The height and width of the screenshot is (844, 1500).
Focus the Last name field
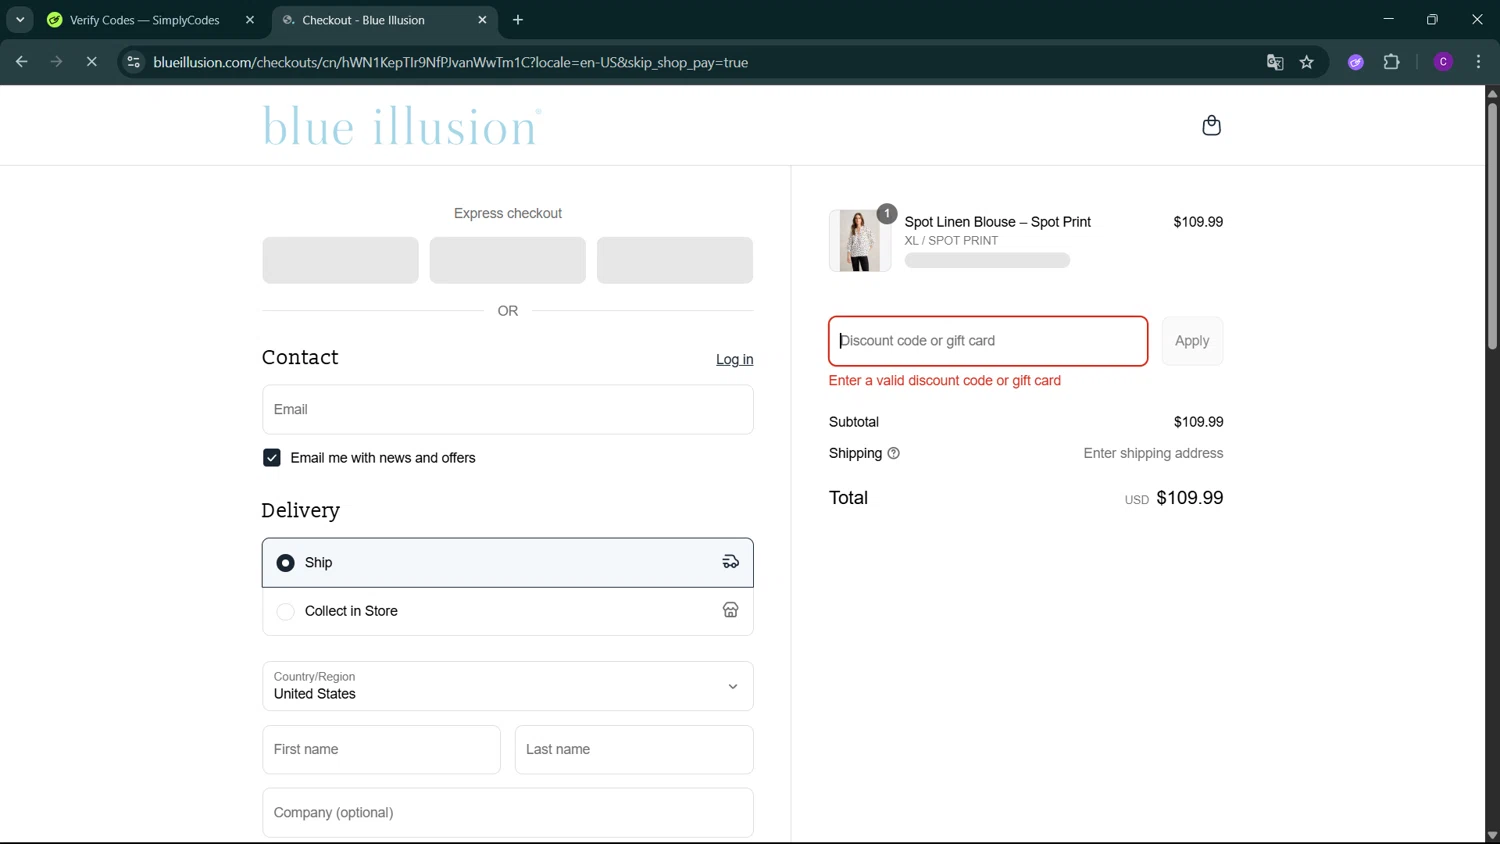click(634, 749)
